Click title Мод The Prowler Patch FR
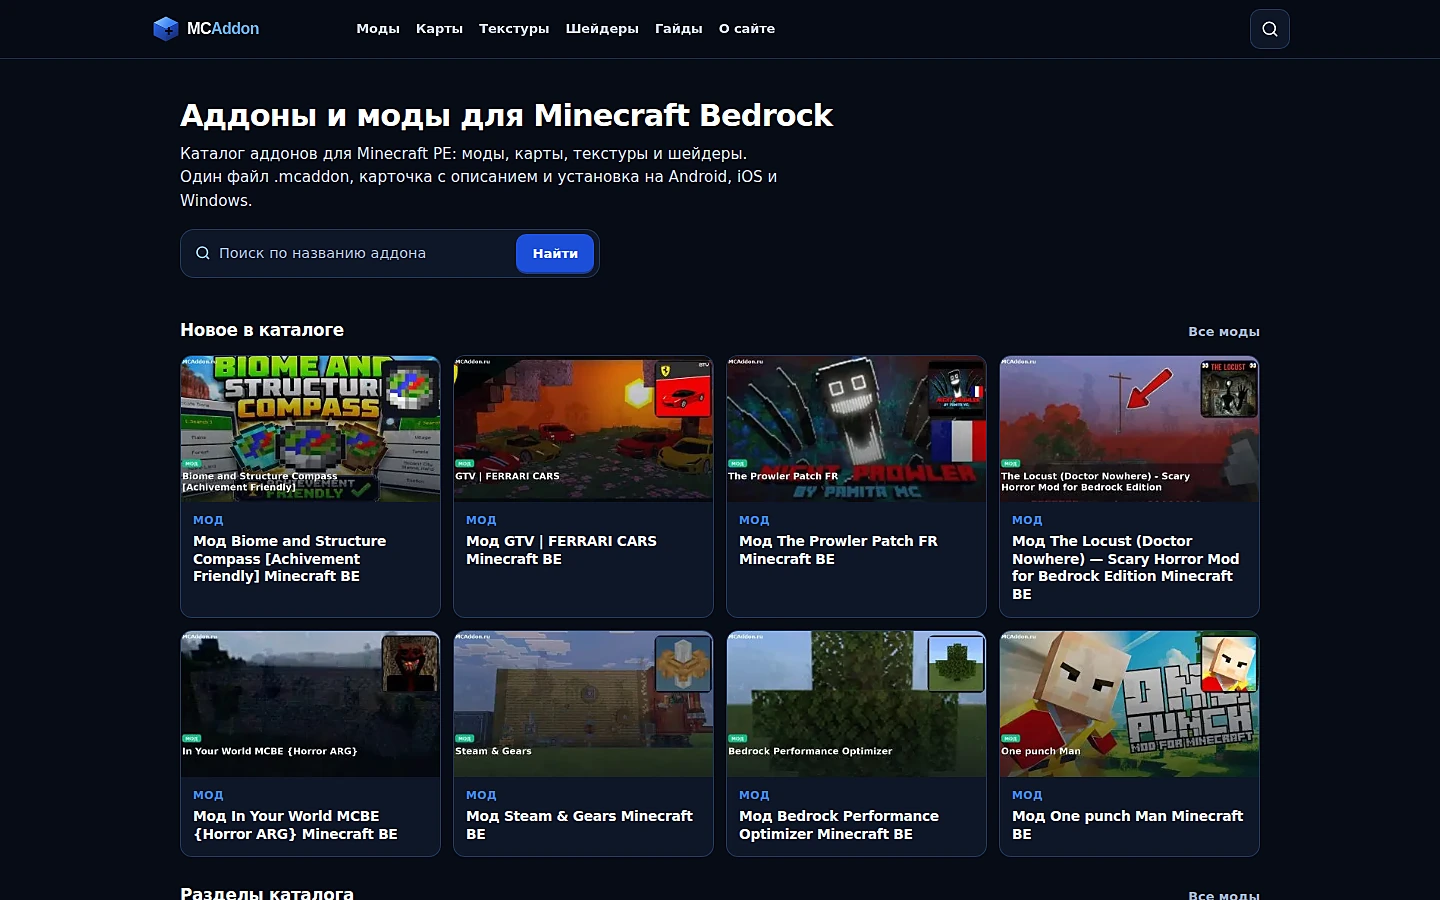This screenshot has height=900, width=1440. (x=838, y=550)
